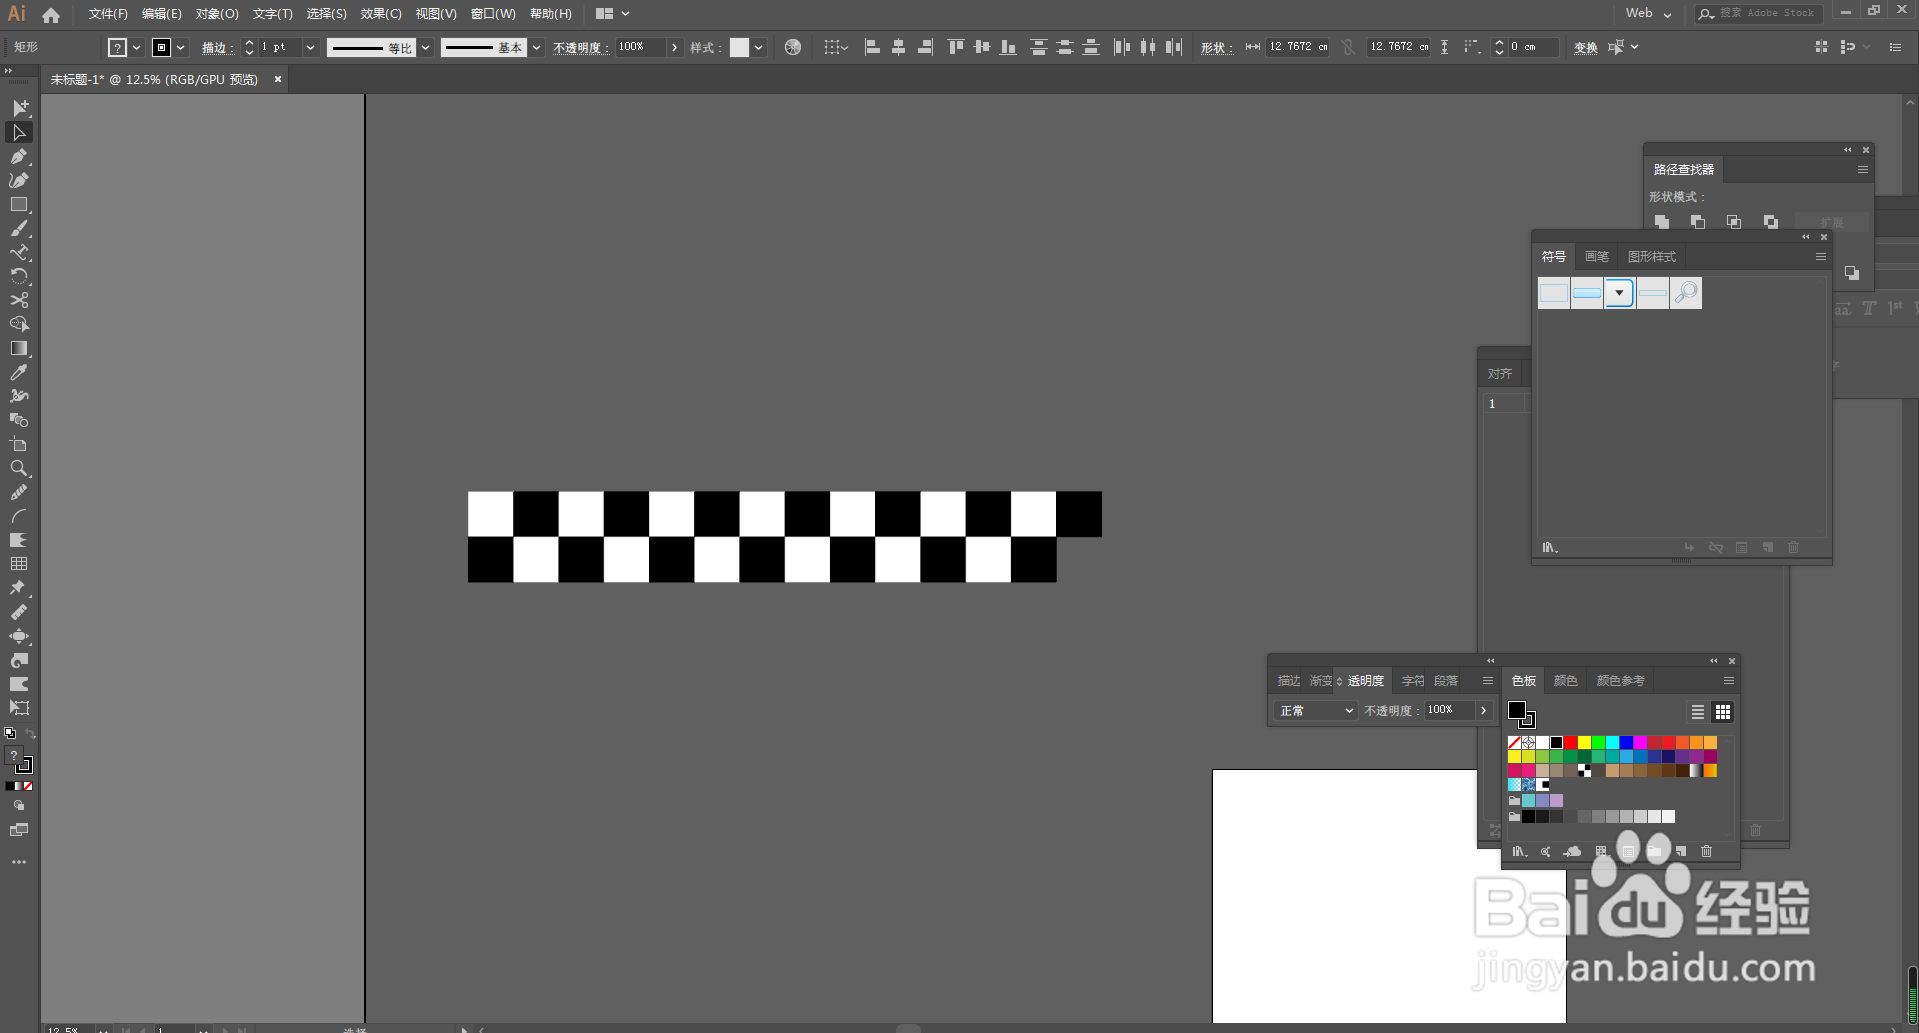Select the Pen tool
The image size is (1919, 1033).
tap(19, 156)
